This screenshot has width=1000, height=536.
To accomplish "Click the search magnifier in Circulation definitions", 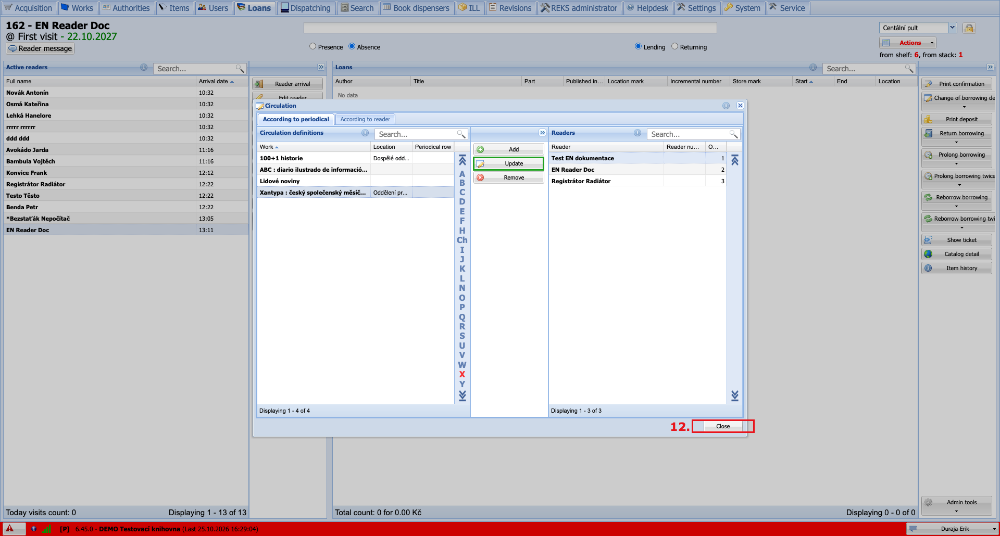I will point(461,134).
